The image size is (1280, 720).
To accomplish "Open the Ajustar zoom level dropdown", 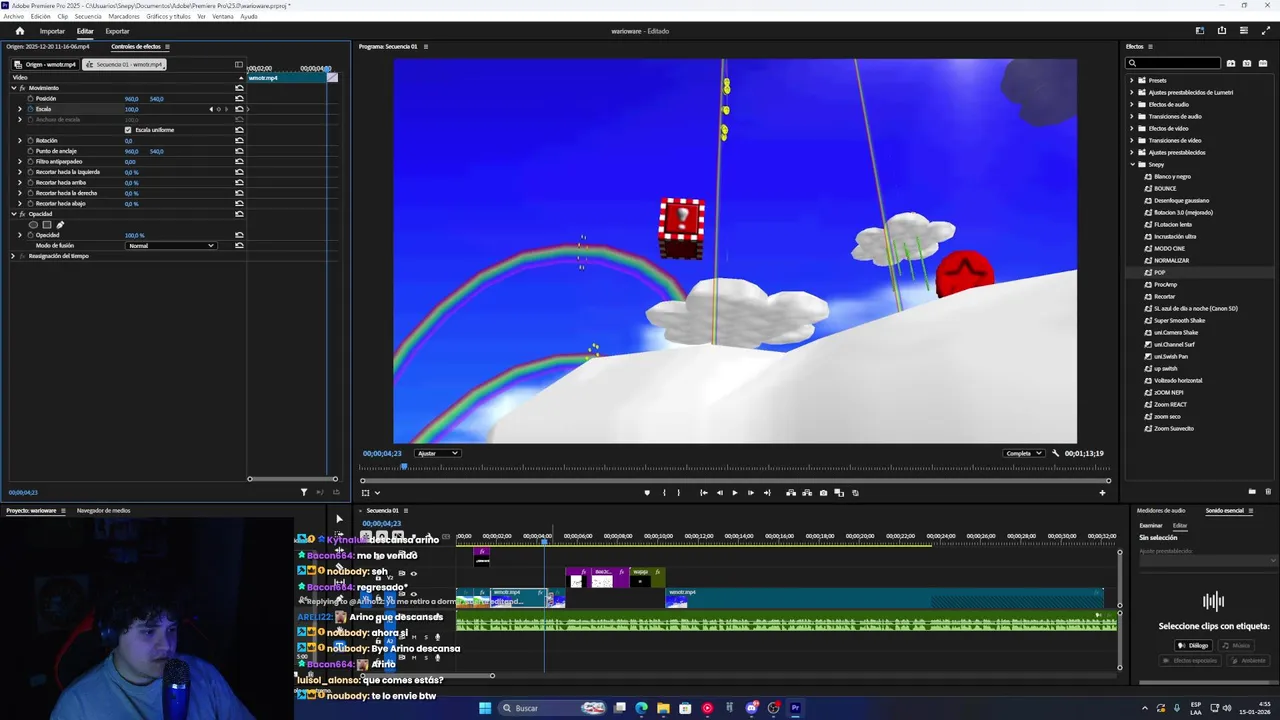I will [438, 453].
